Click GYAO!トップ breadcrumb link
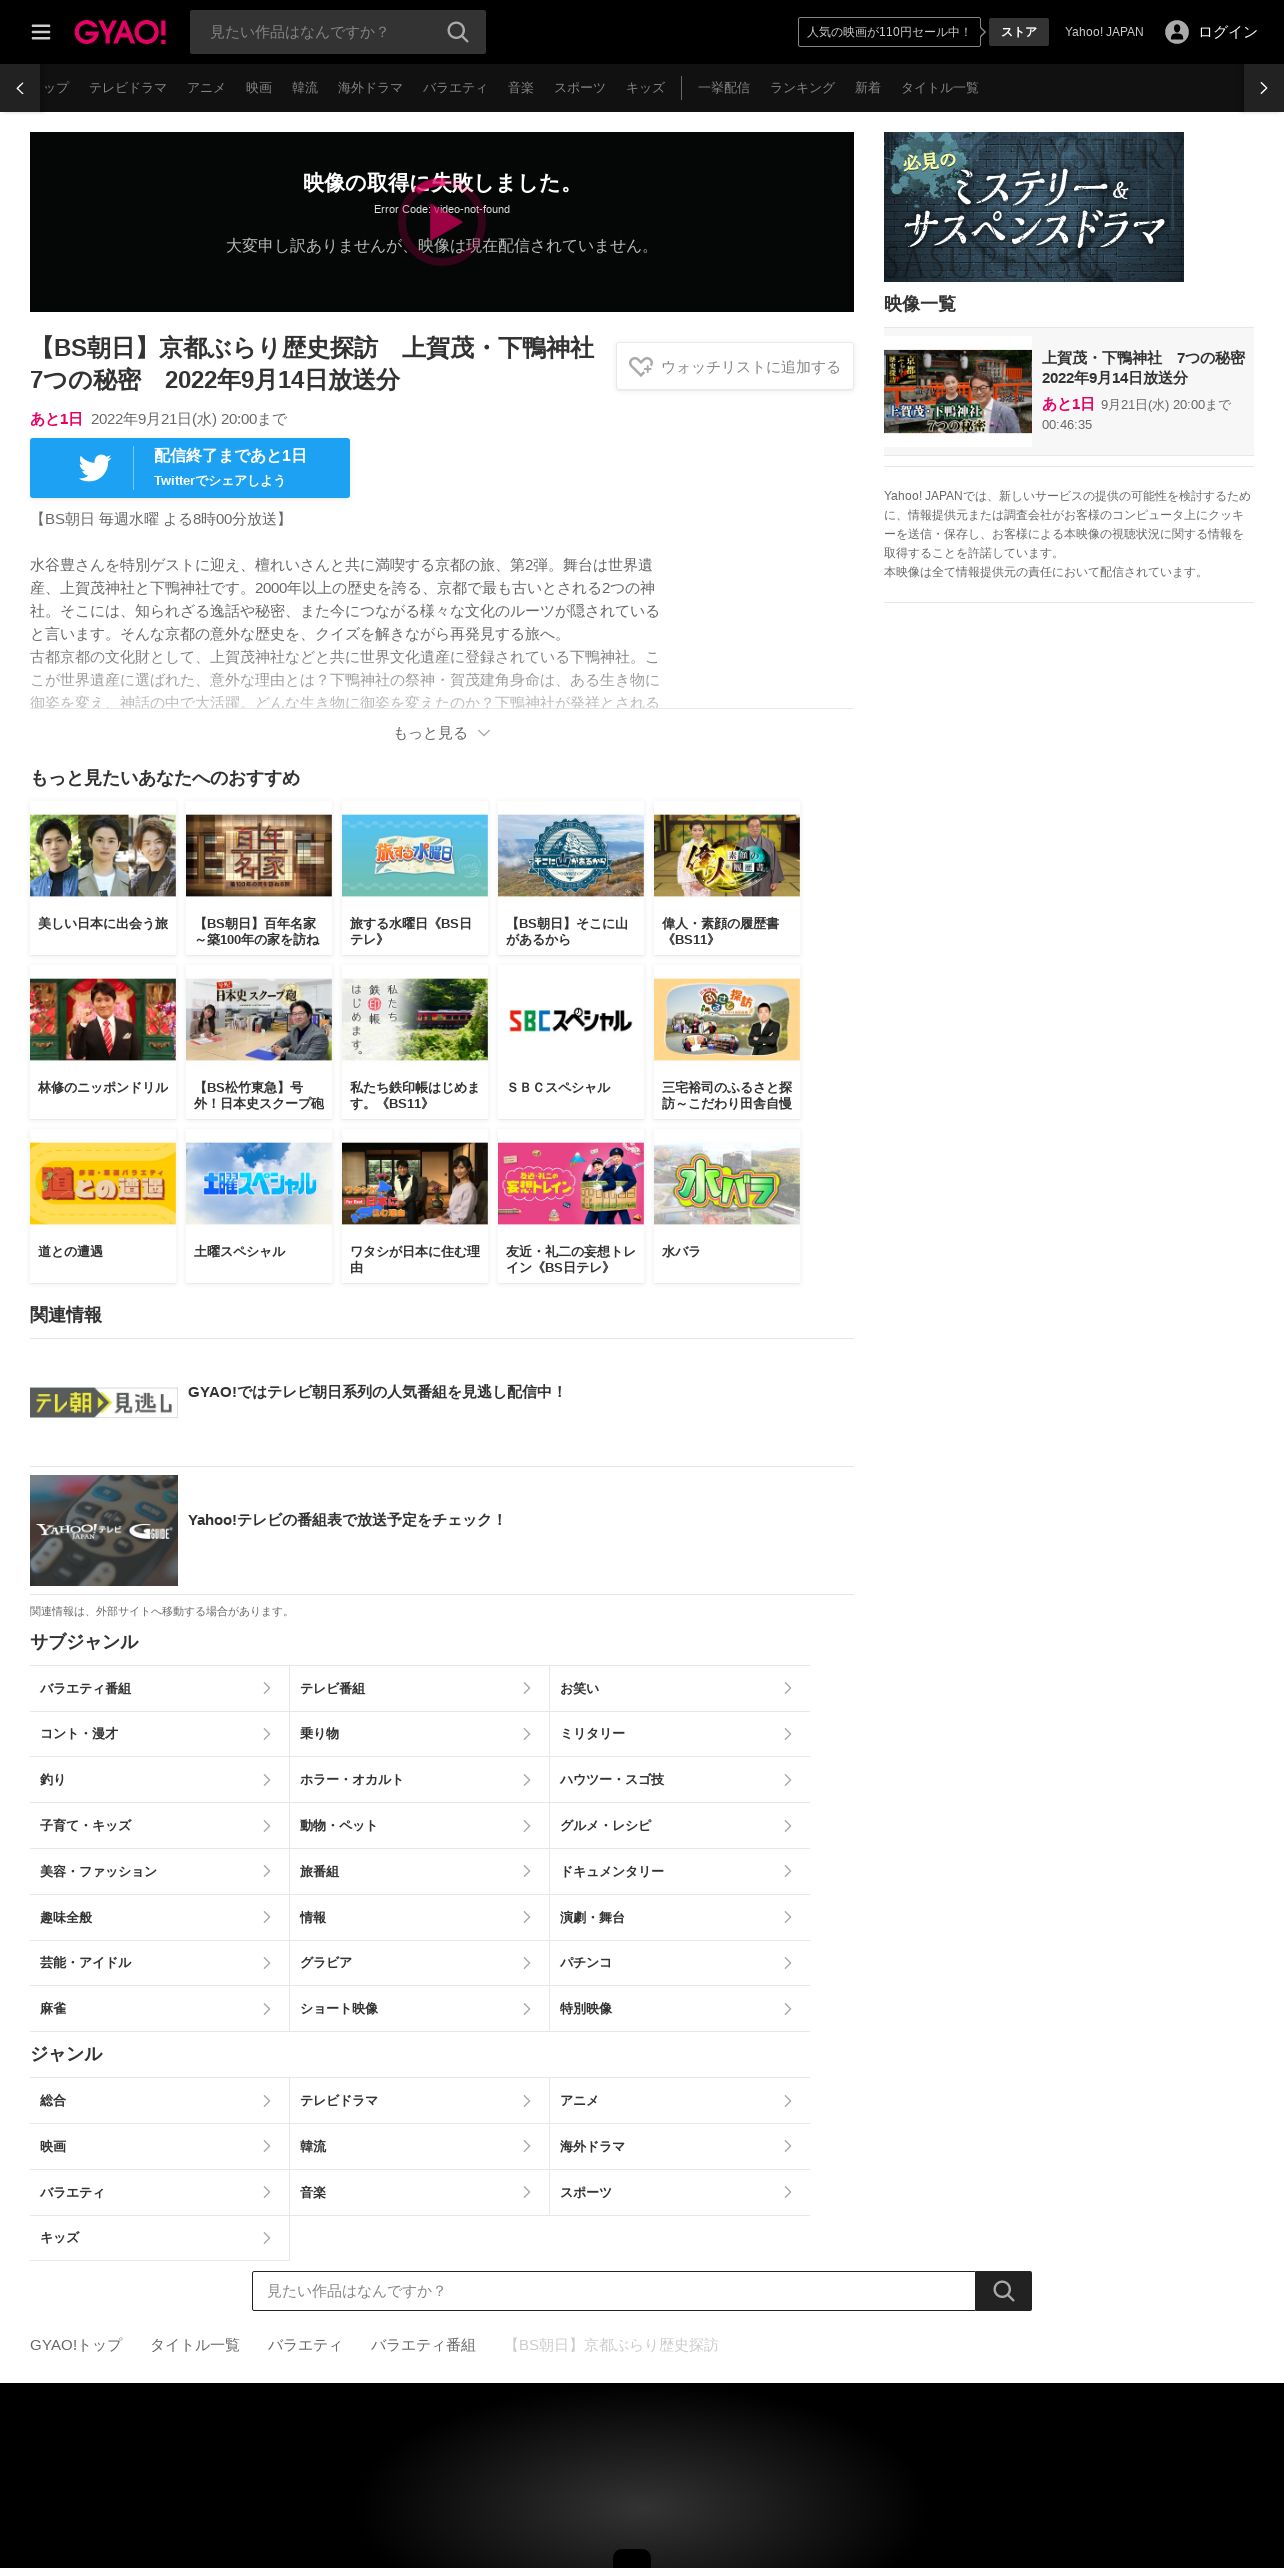Image resolution: width=1284 pixels, height=2568 pixels. 76,2345
